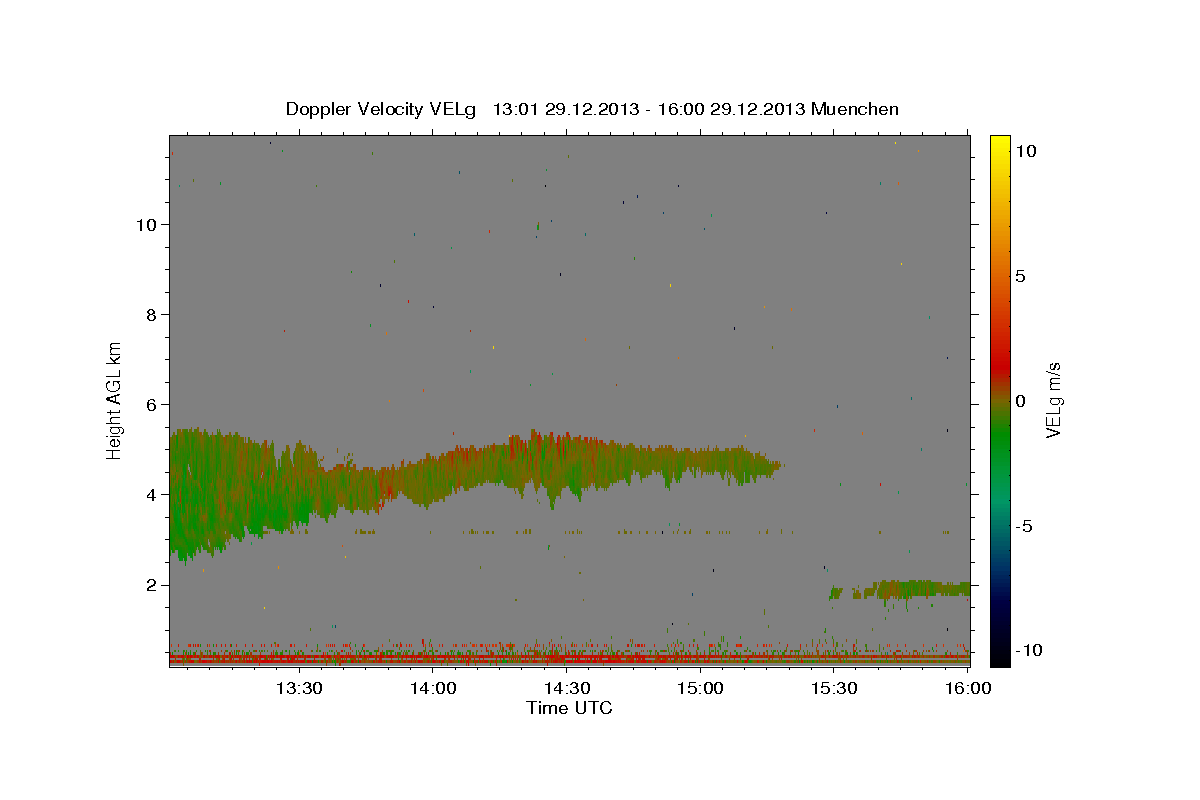Click the 16:00 time tick label
The image size is (1200, 800).
tap(969, 688)
